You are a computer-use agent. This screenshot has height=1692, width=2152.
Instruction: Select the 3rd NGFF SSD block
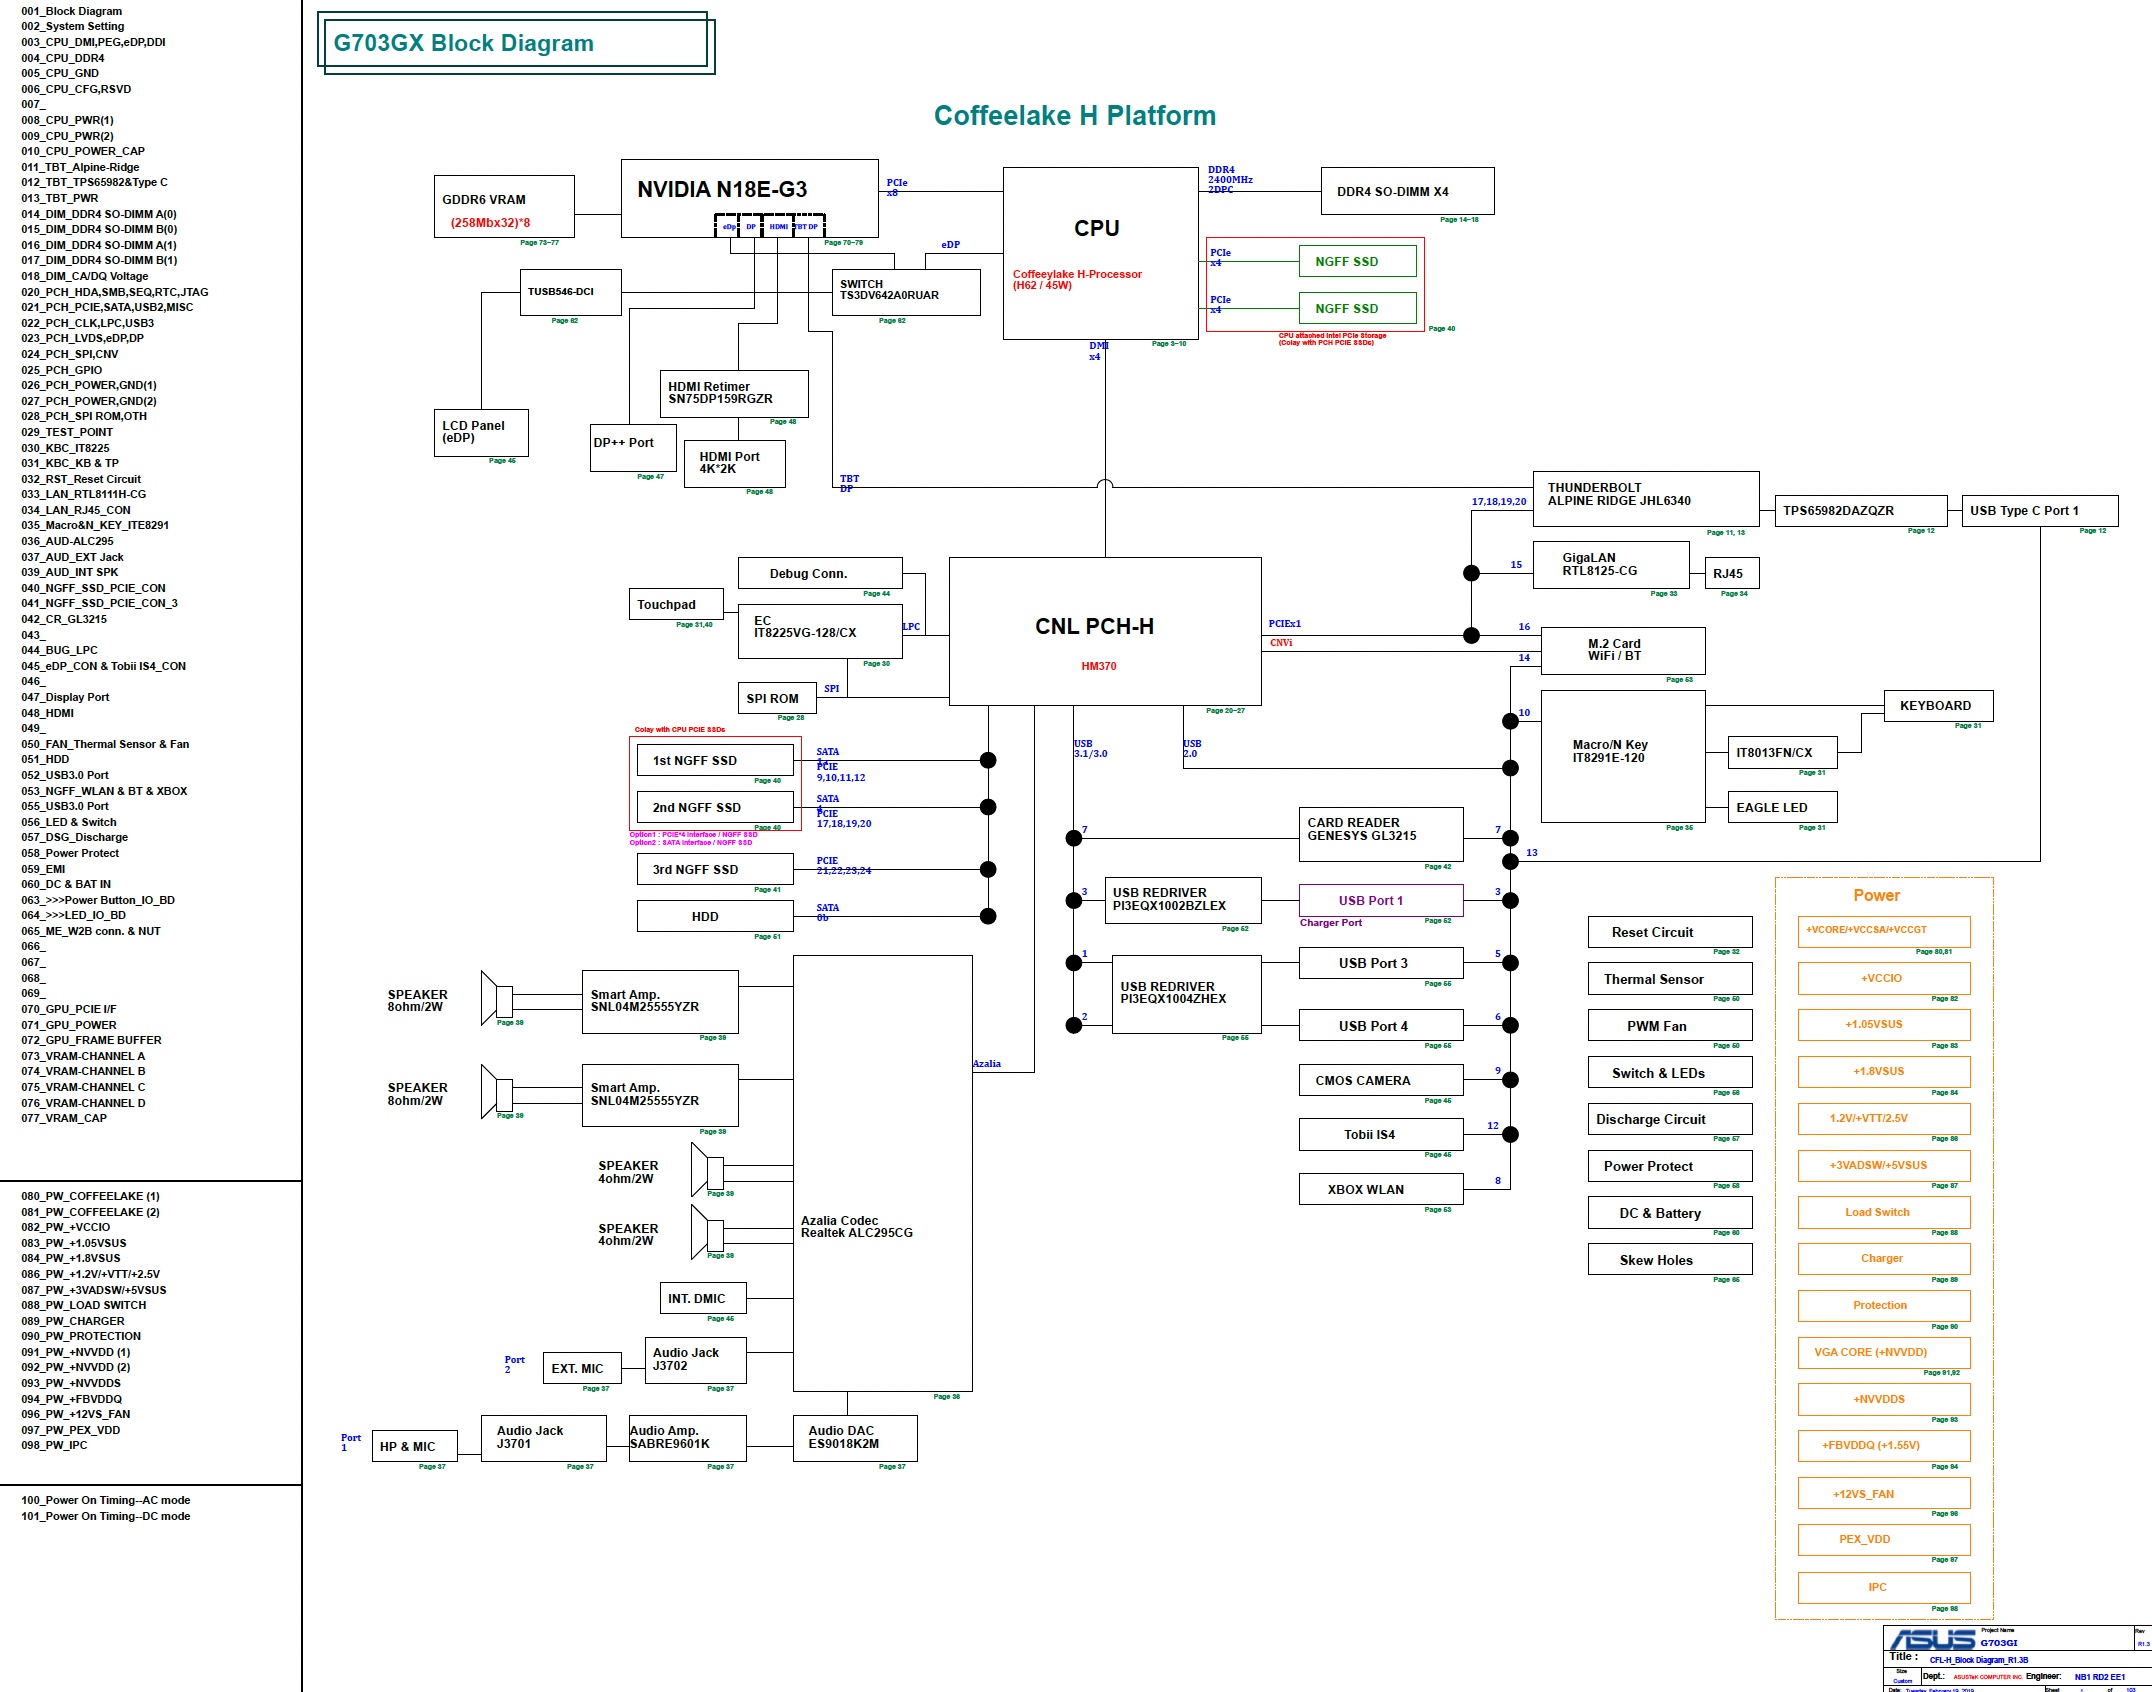(715, 869)
